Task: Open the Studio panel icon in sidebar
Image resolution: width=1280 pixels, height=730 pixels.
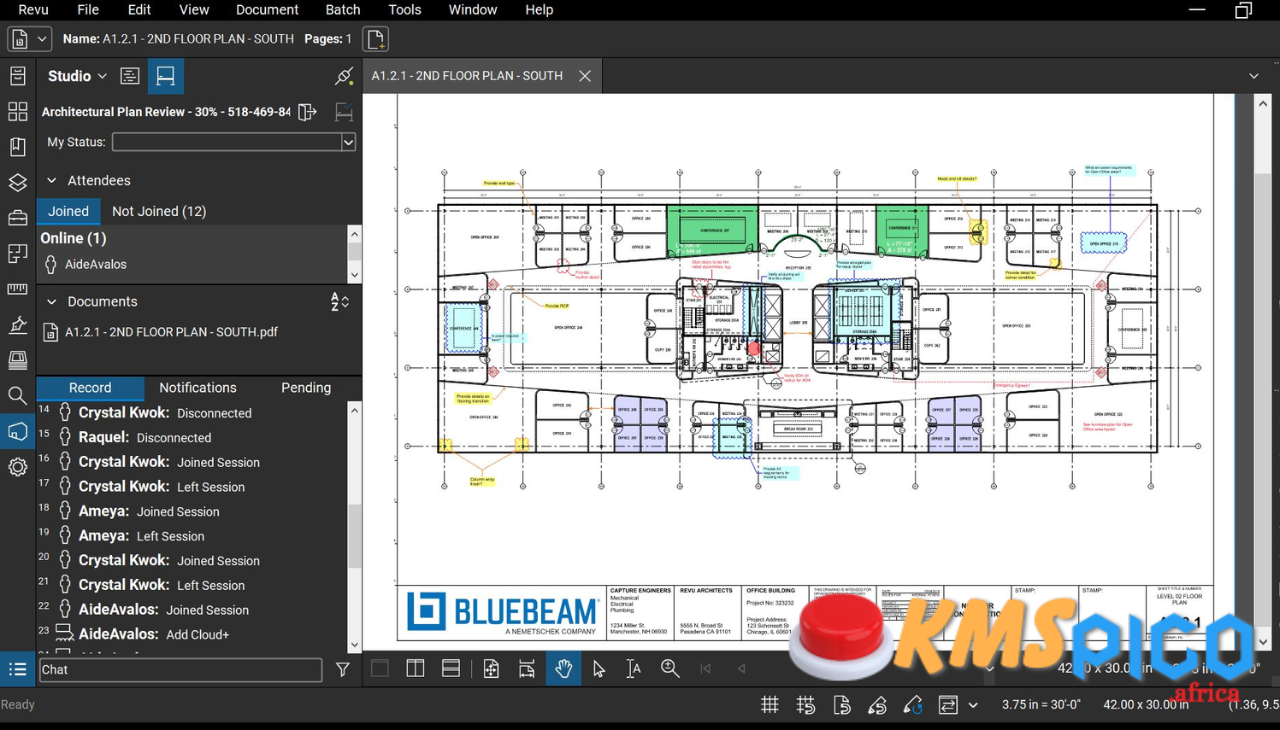Action: click(17, 432)
